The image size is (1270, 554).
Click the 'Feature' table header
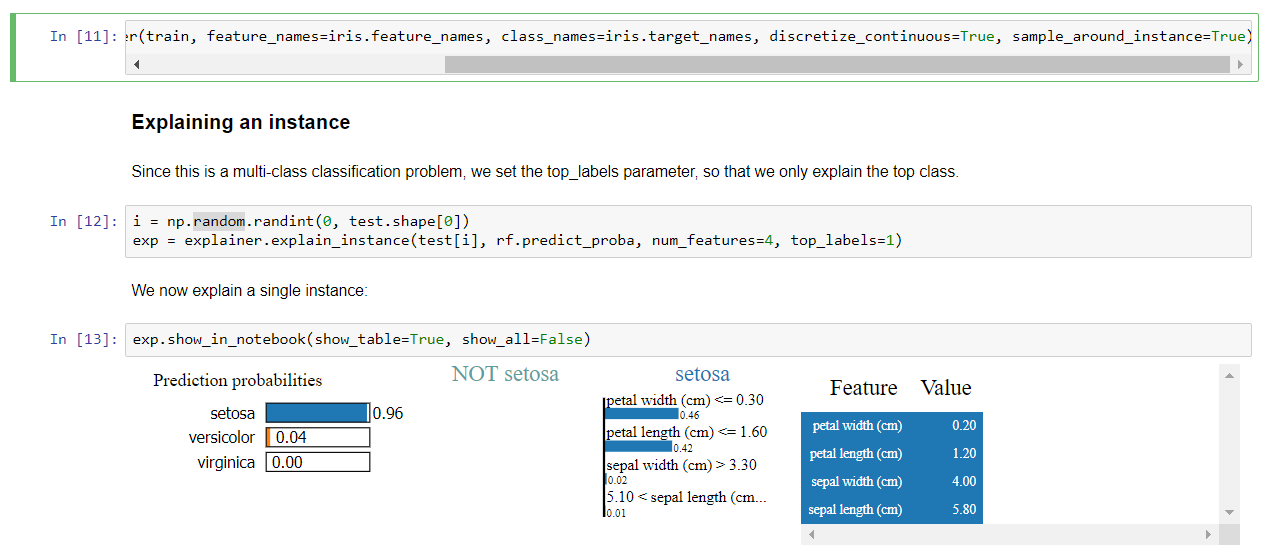863,388
